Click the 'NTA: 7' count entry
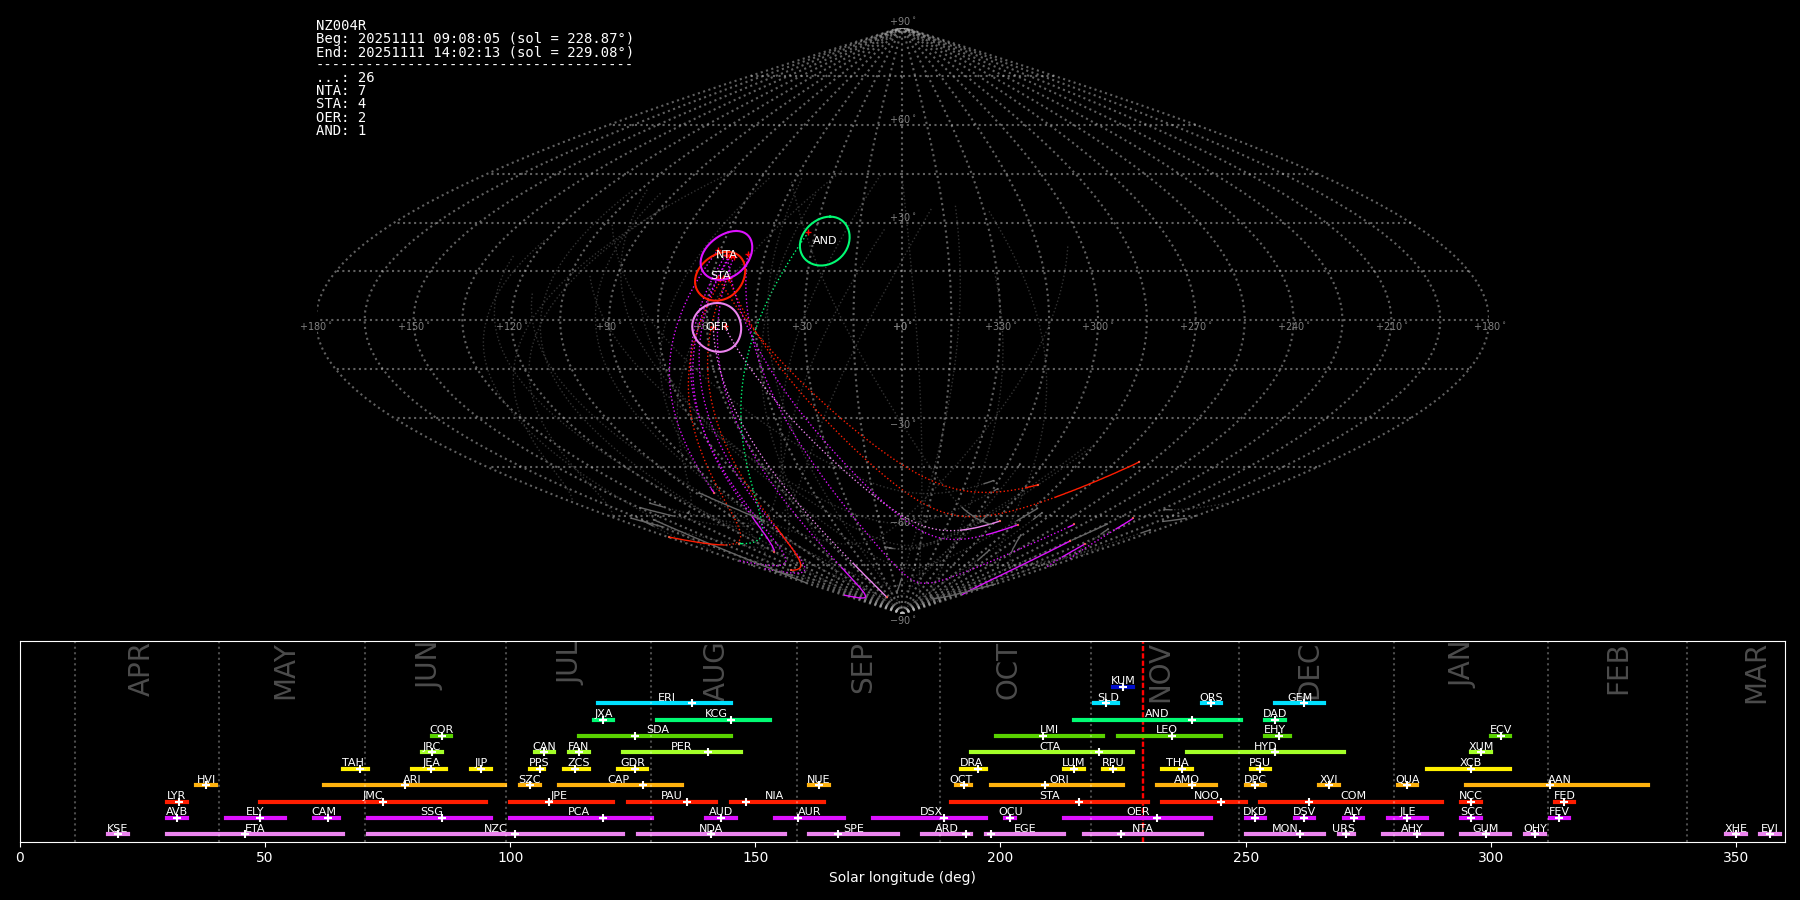The height and width of the screenshot is (900, 1800). [x=341, y=91]
